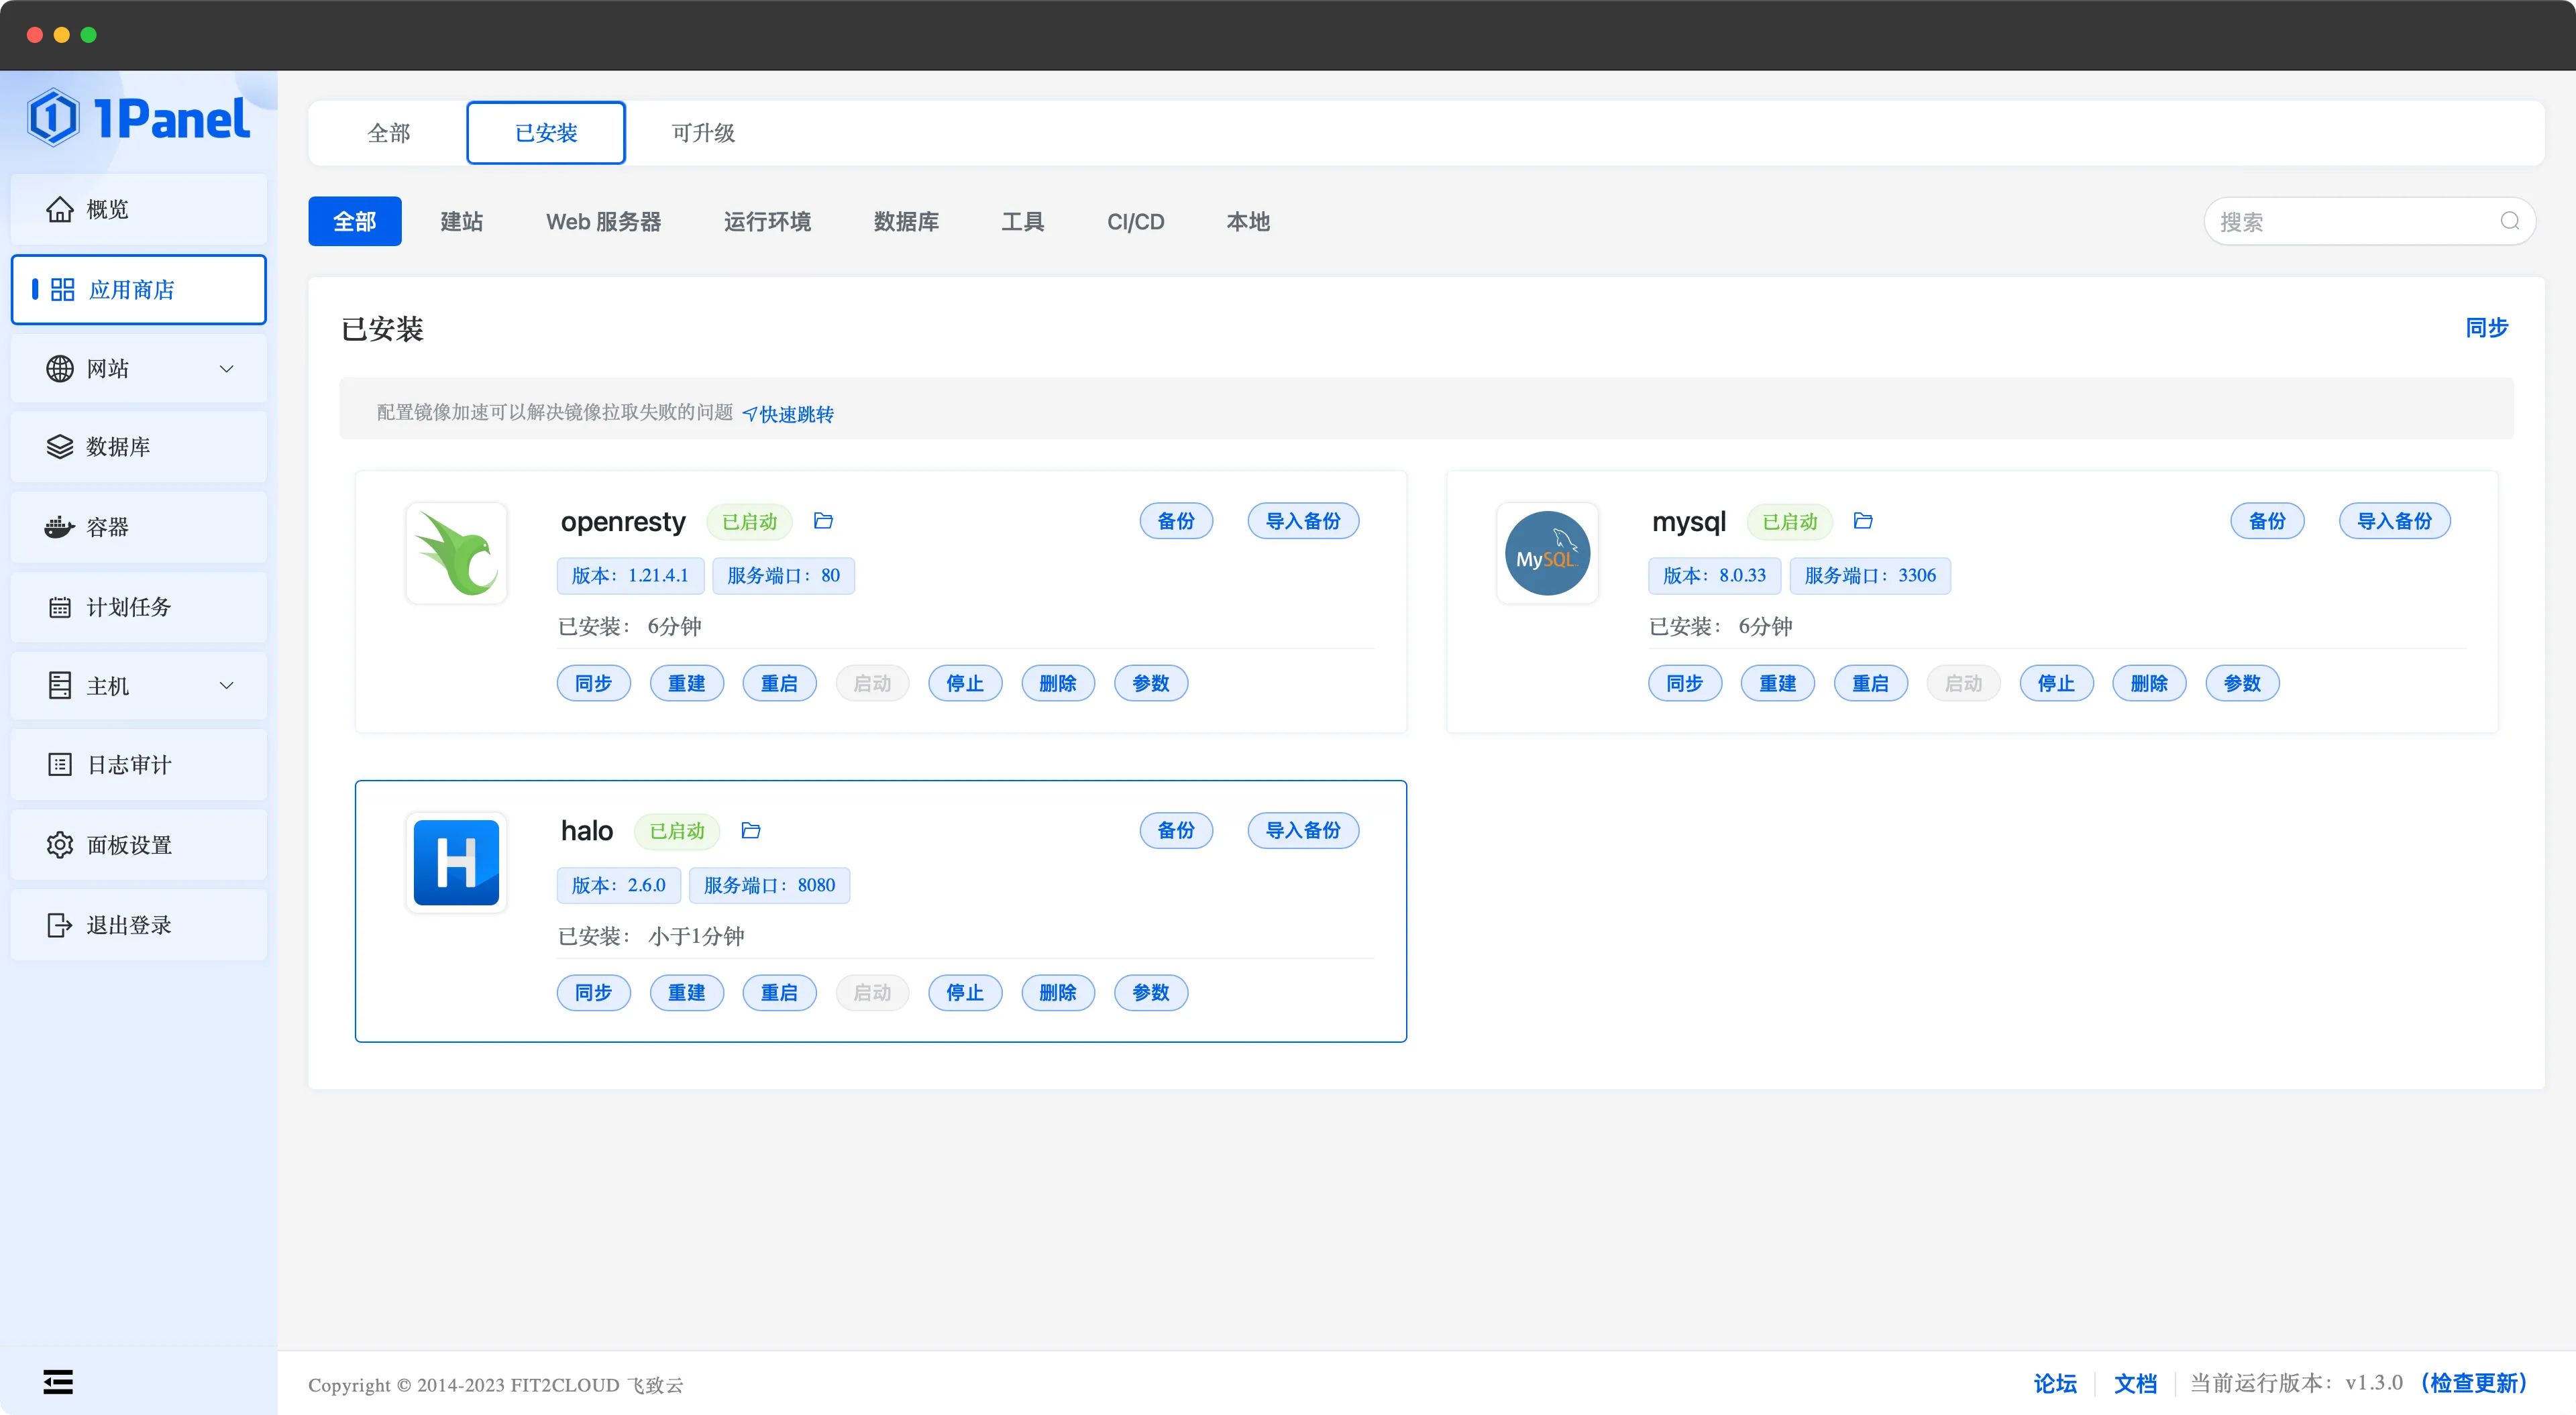Restart halo with 重启 button
This screenshot has width=2576, height=1415.
[780, 993]
